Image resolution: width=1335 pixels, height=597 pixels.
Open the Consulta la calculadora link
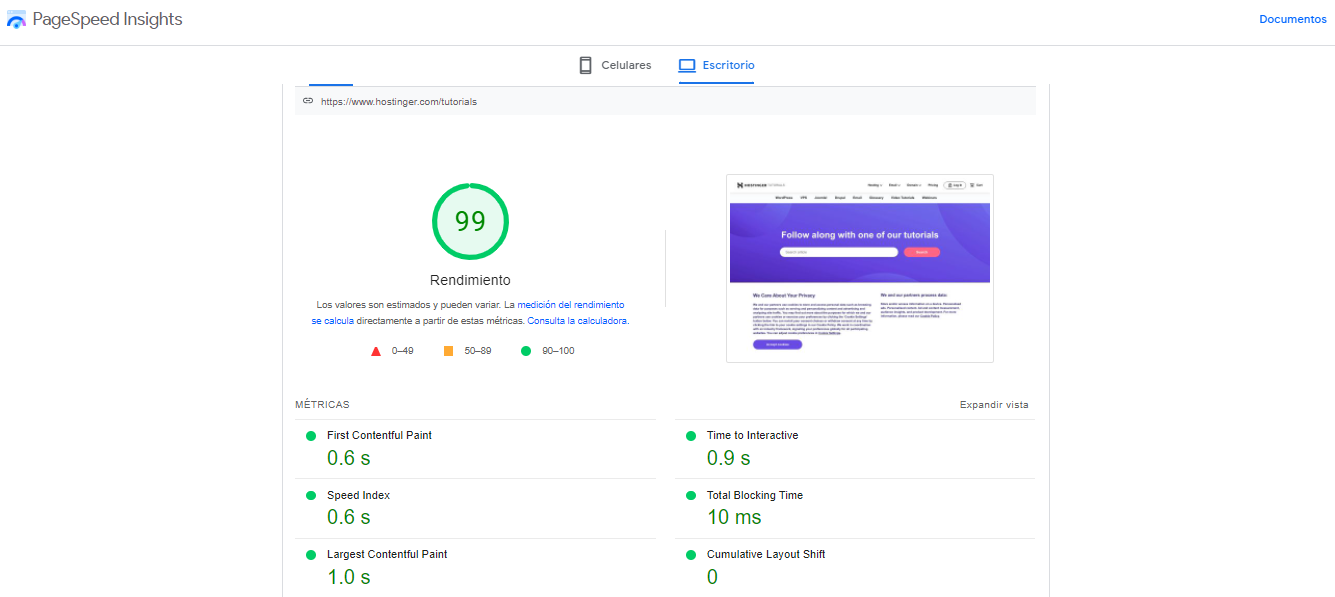click(x=580, y=320)
